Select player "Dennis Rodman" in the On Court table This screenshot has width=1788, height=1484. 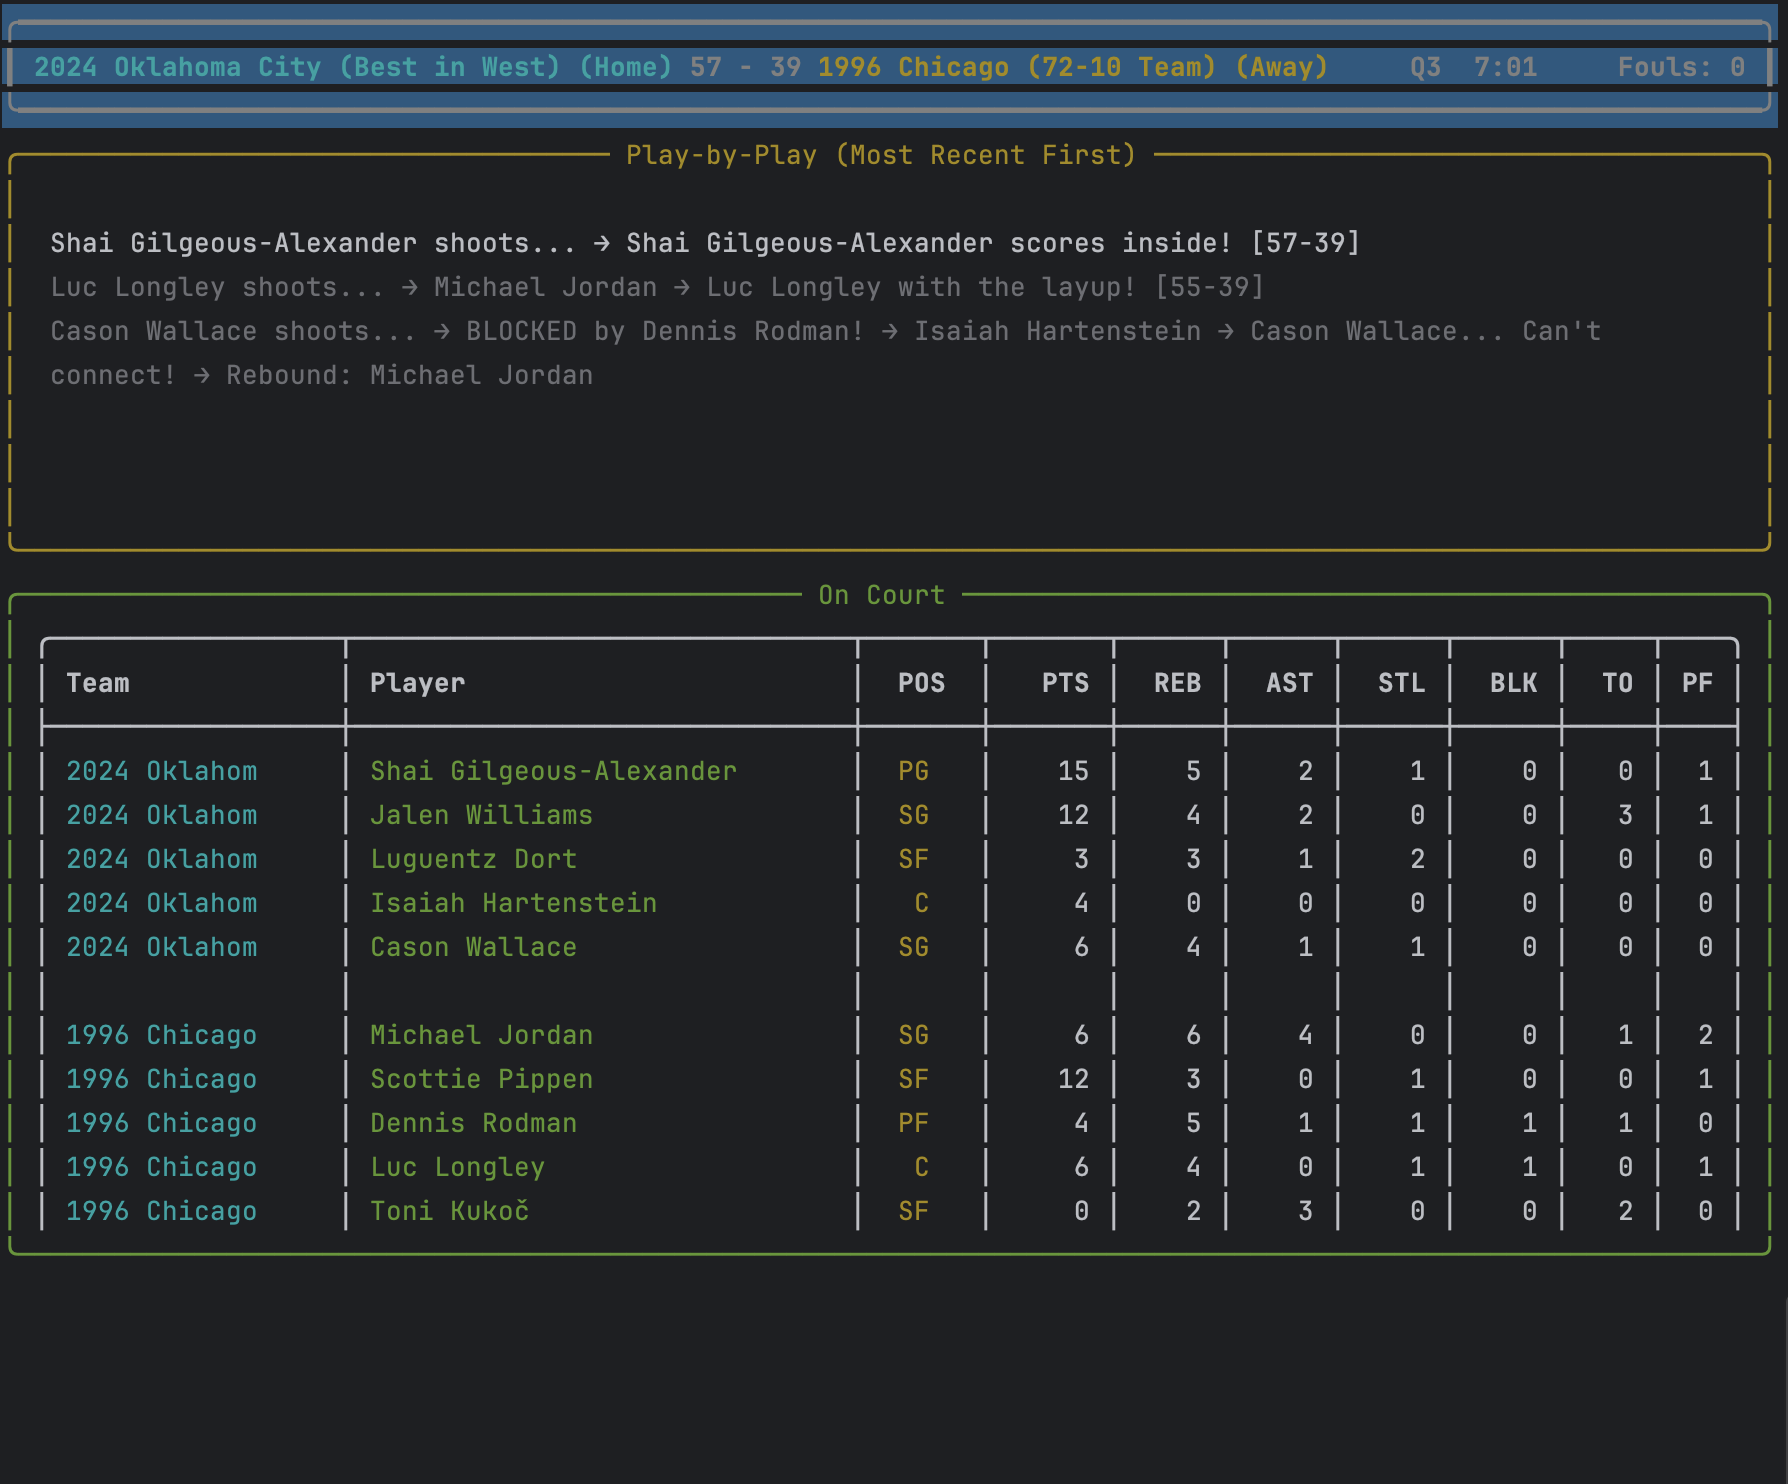pyautogui.click(x=473, y=1123)
